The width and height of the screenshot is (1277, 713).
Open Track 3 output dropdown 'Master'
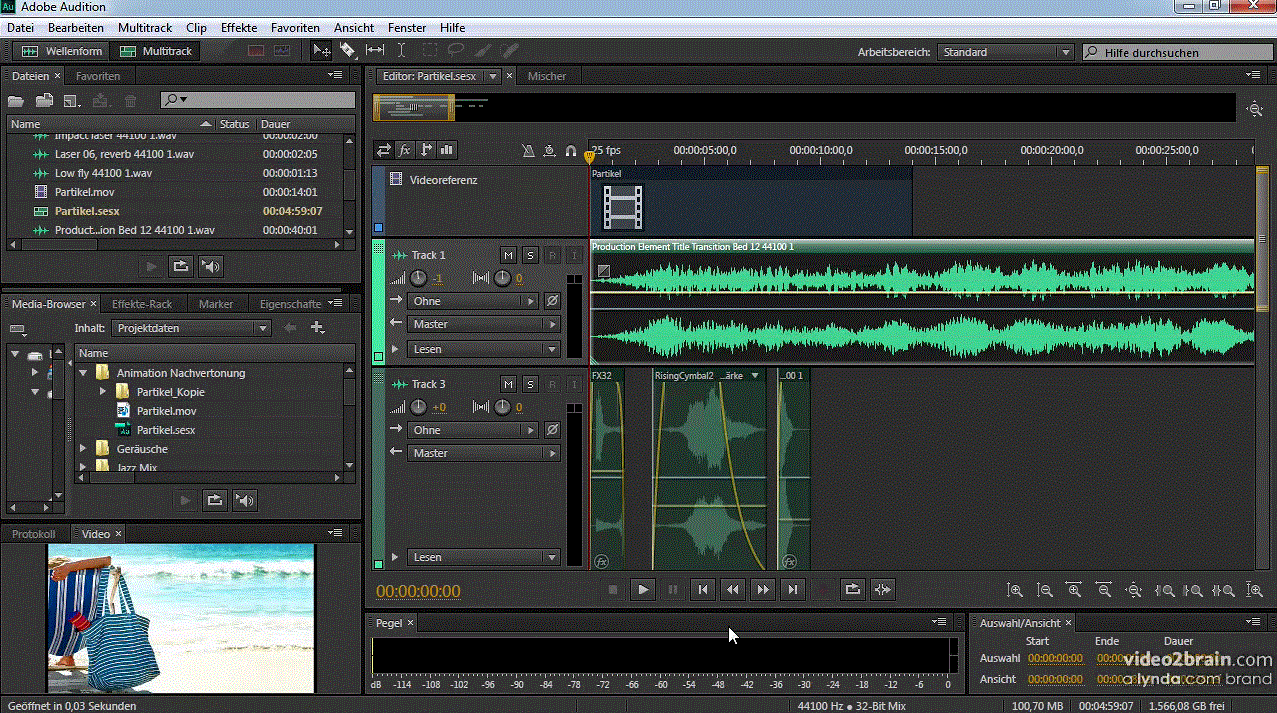pyautogui.click(x=483, y=453)
